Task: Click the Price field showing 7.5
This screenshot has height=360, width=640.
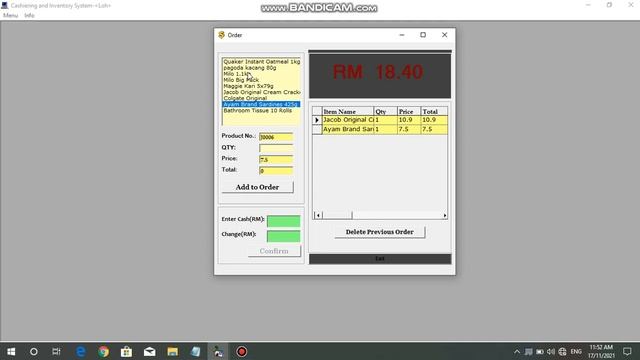Action: click(x=276, y=160)
